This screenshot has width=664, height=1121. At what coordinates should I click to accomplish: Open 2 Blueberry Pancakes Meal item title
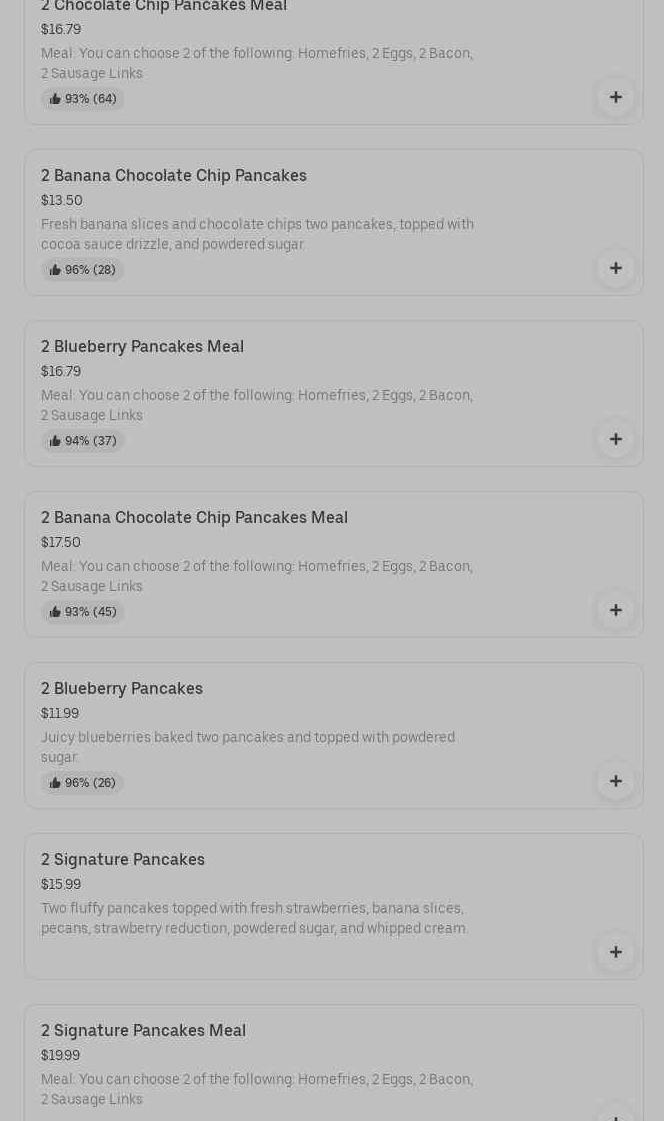[142, 347]
